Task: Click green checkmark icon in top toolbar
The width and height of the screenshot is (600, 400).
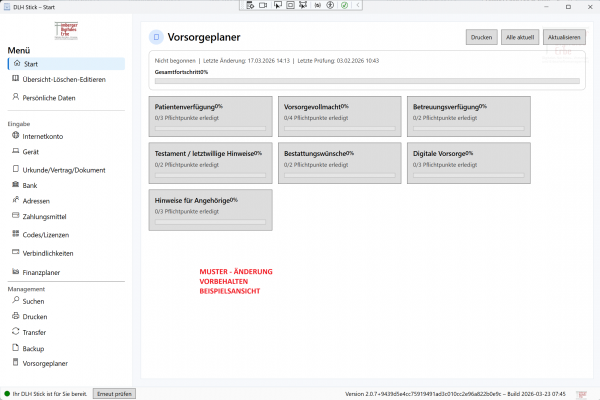Action: (344, 6)
